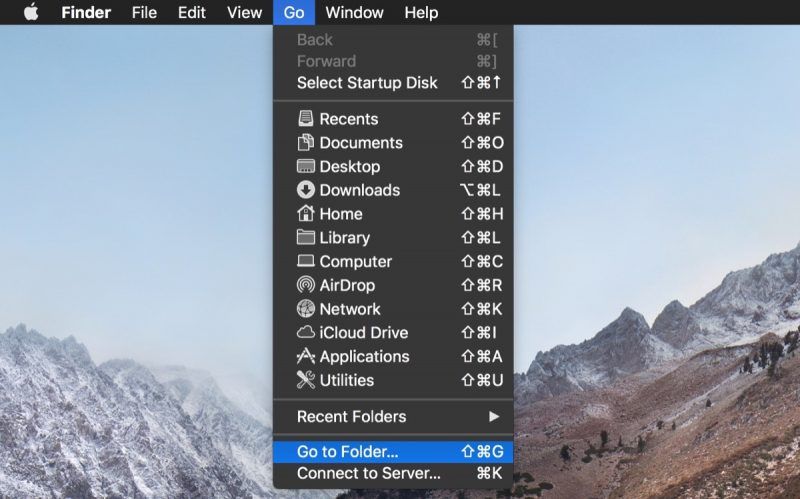Click the AirDrop icon

coord(306,285)
